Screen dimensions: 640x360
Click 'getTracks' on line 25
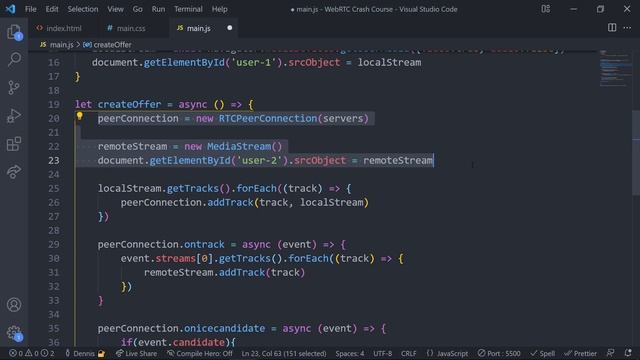pos(193,189)
